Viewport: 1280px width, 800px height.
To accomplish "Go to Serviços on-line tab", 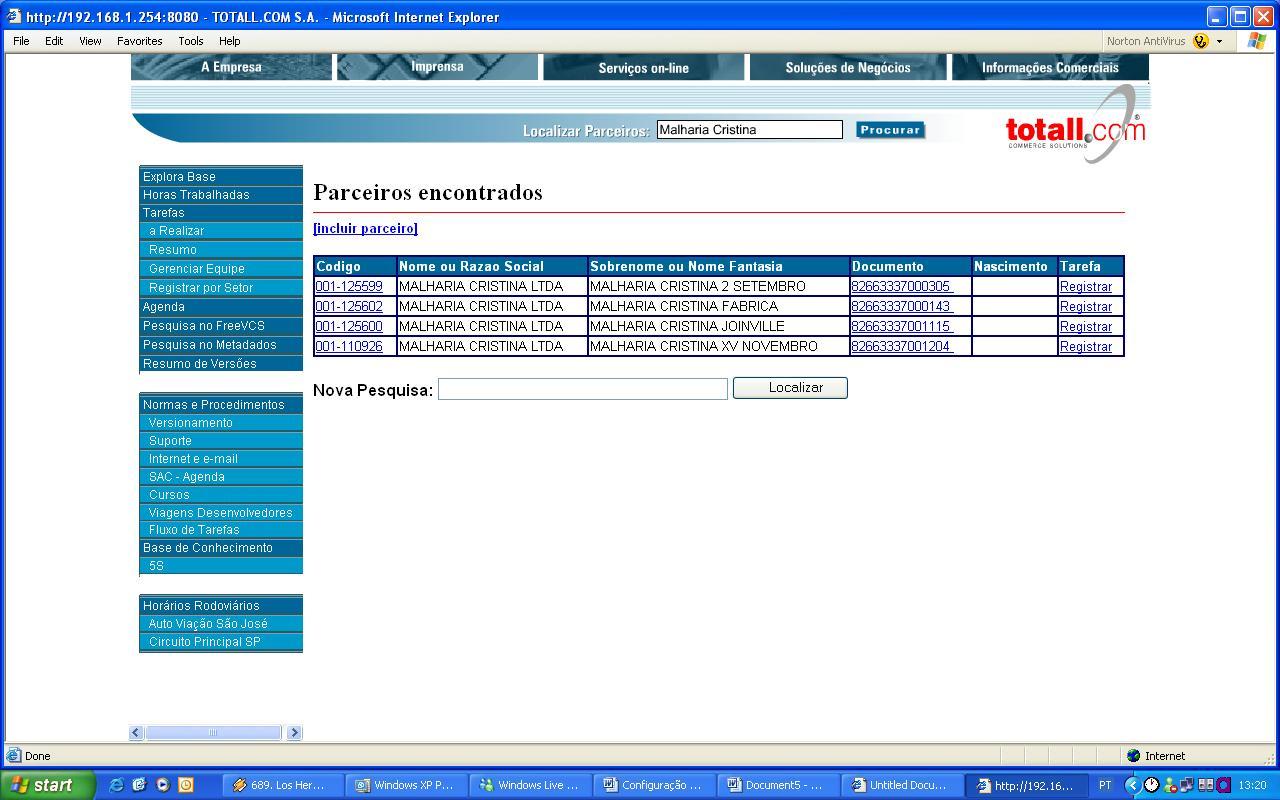I will point(643,67).
